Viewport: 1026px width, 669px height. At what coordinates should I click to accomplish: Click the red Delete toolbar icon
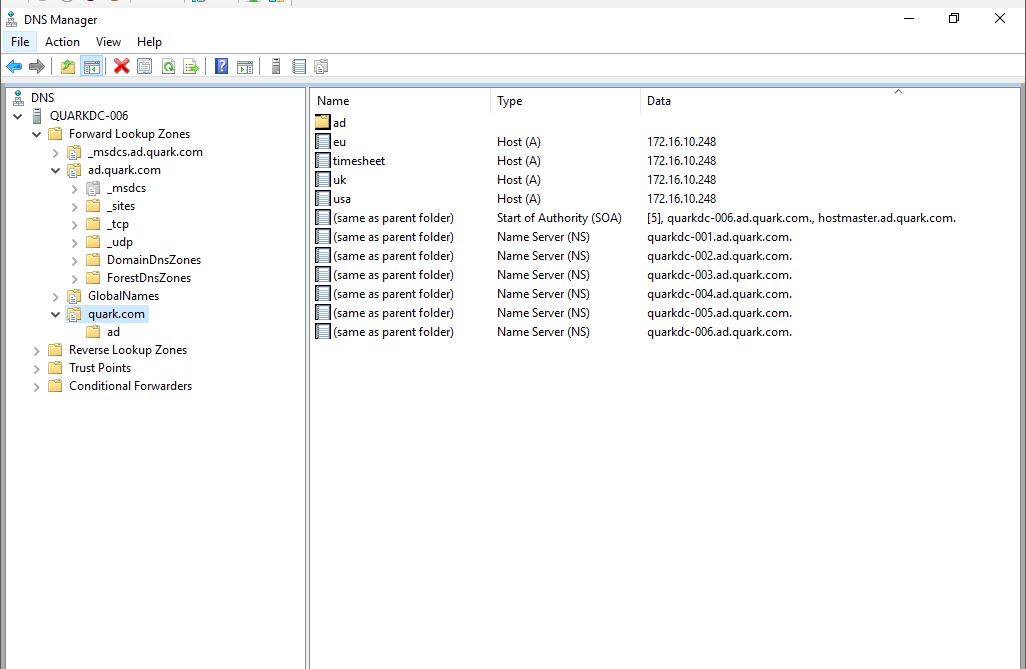pos(121,66)
